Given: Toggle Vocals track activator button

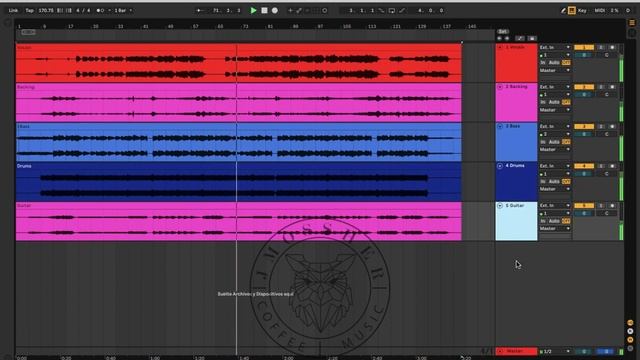Looking at the screenshot, I should pos(584,47).
